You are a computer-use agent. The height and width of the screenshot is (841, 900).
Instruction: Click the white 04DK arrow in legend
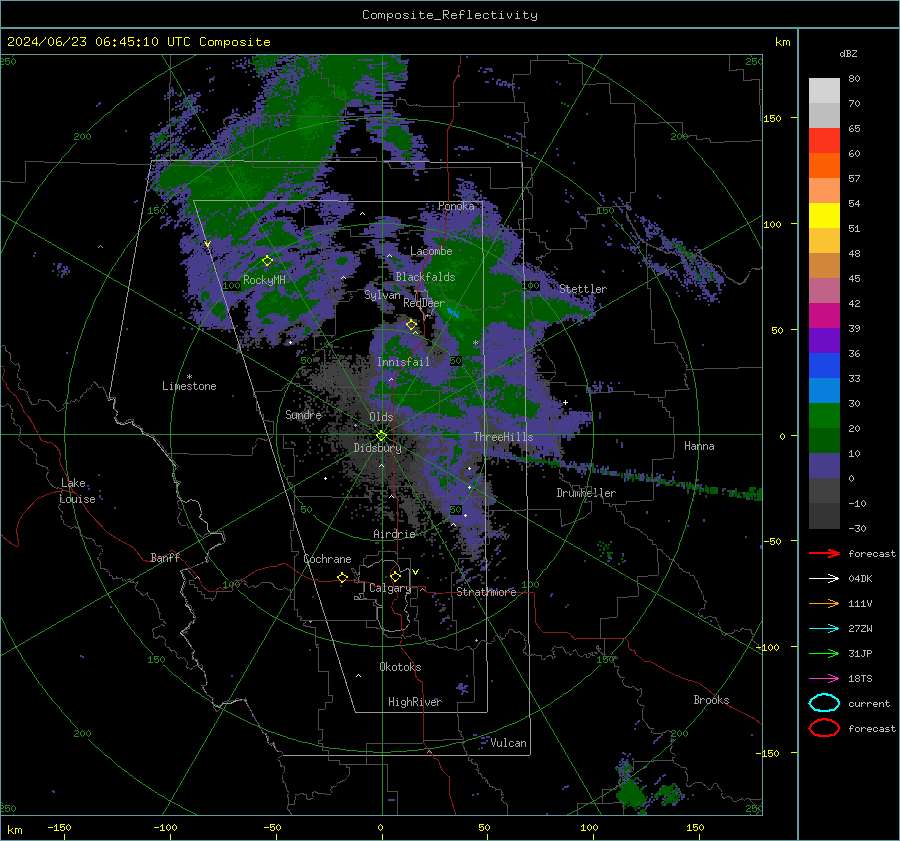824,578
